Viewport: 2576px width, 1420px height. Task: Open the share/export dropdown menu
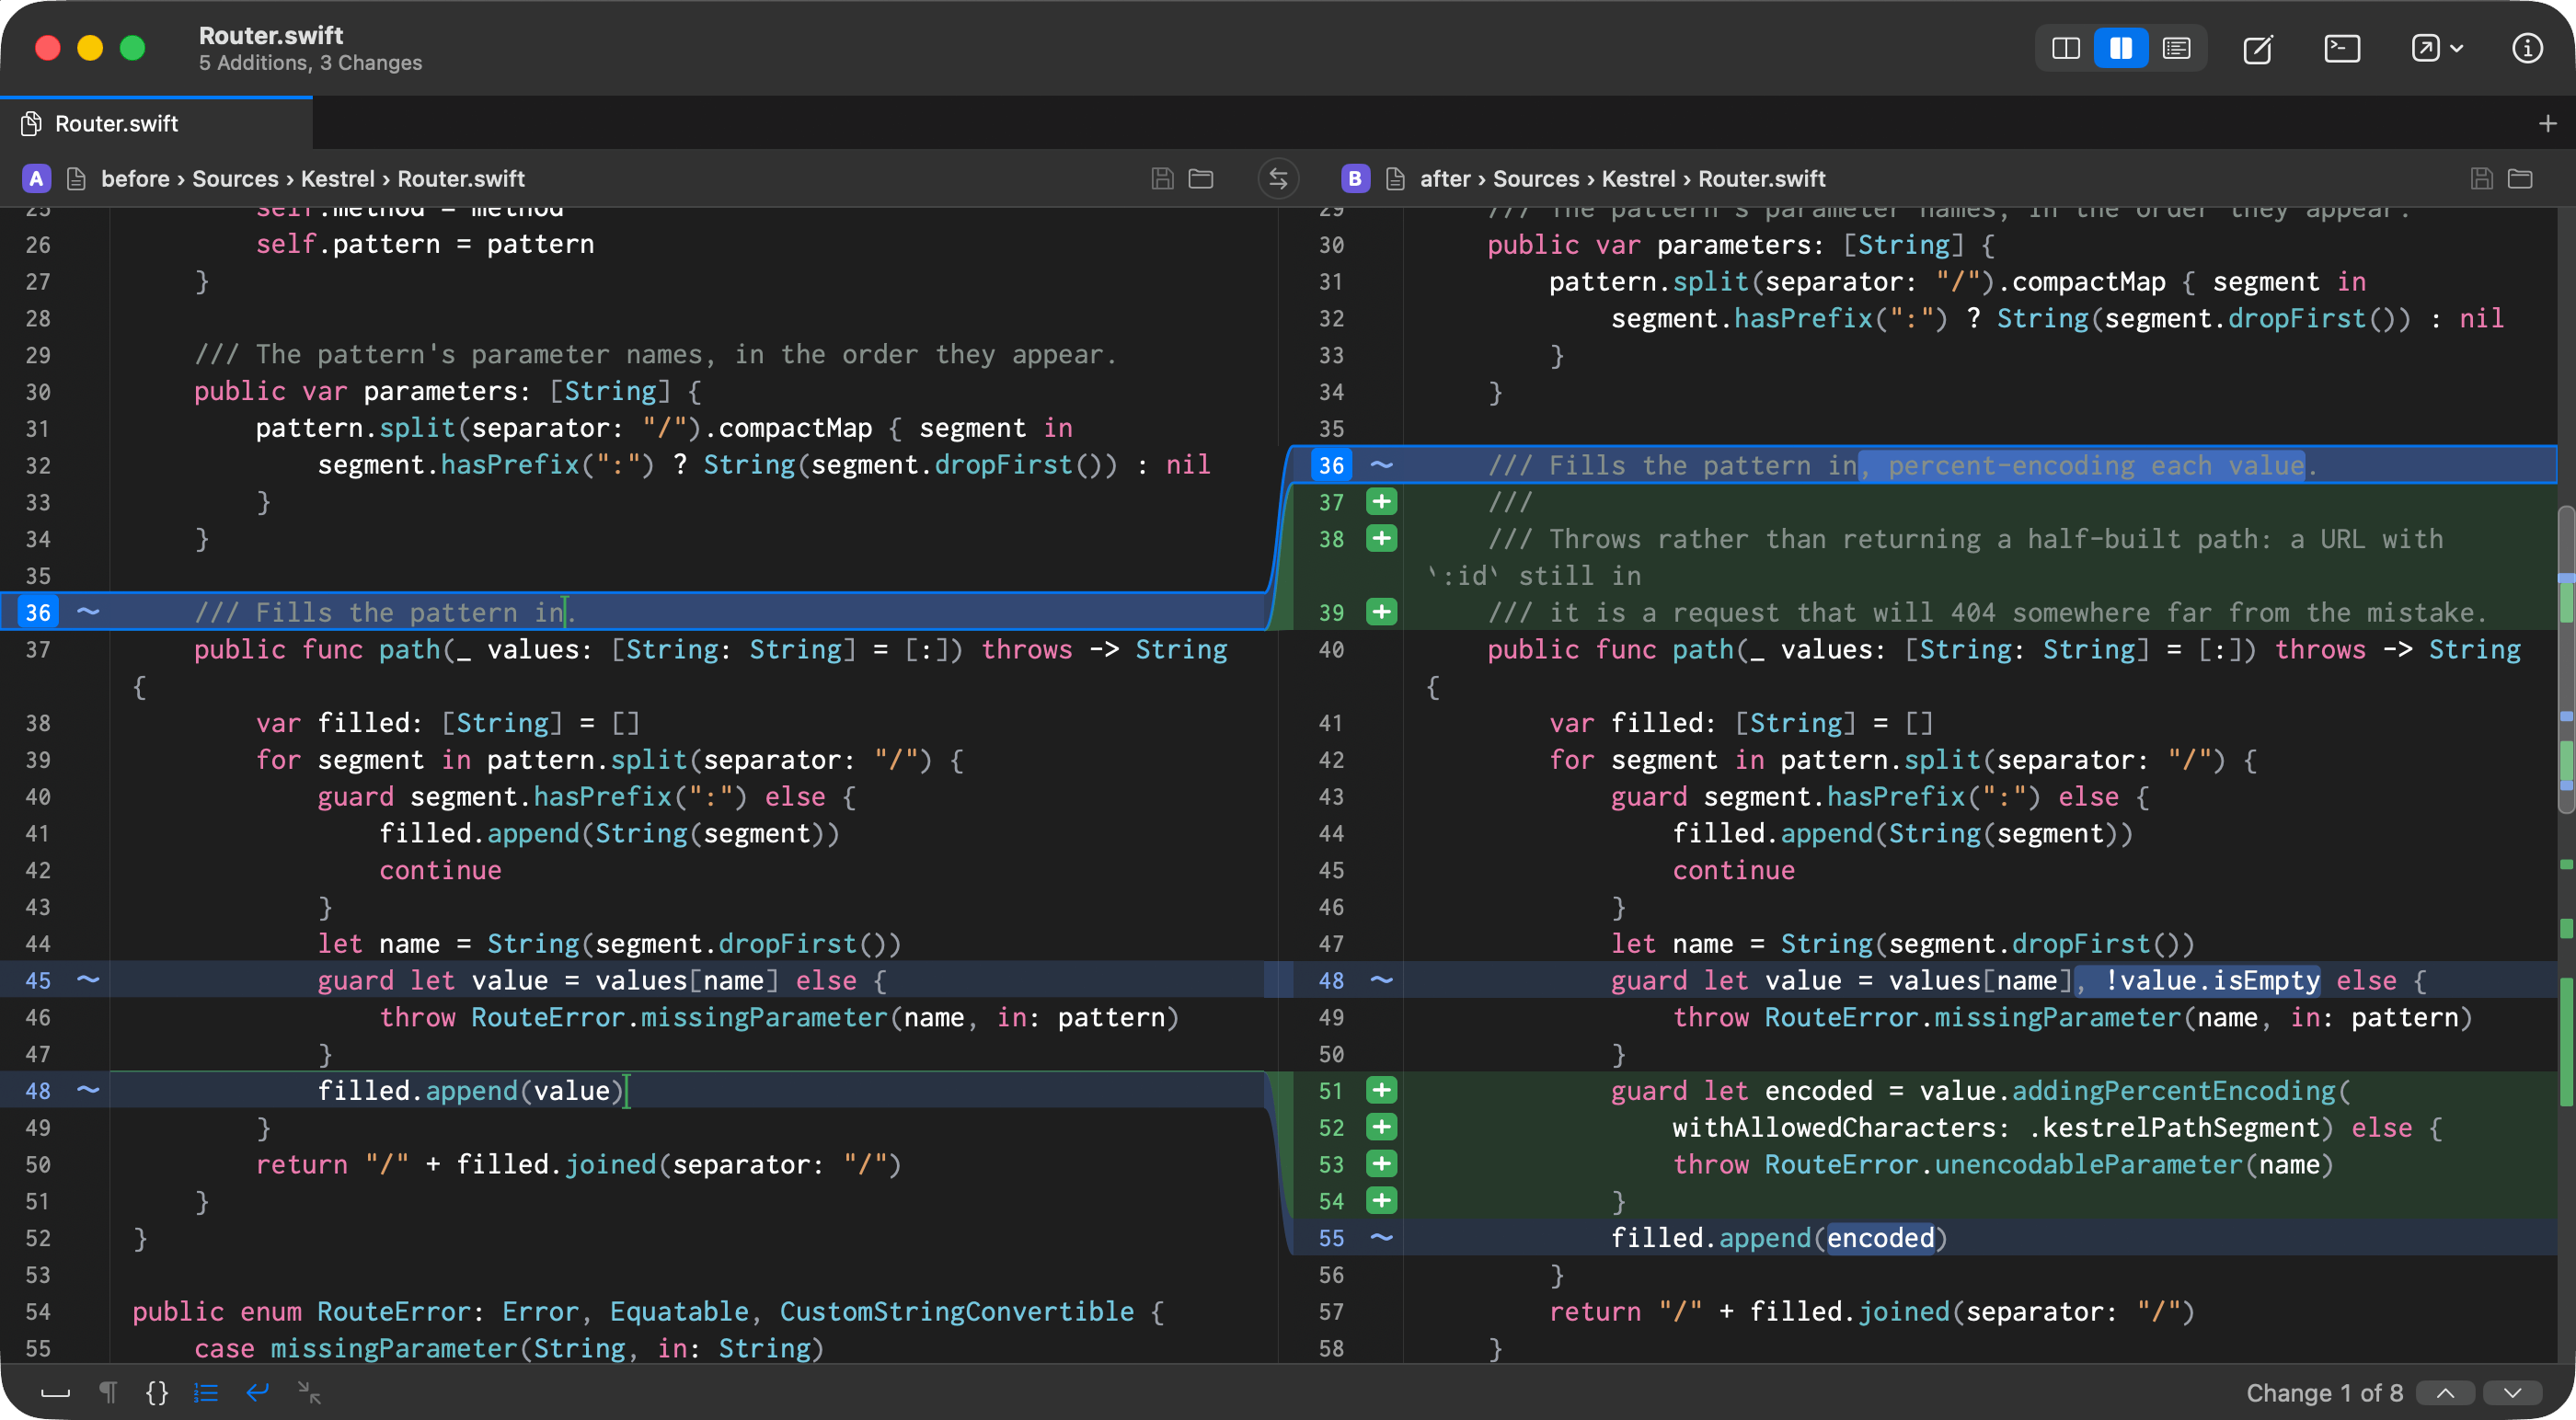point(2436,48)
